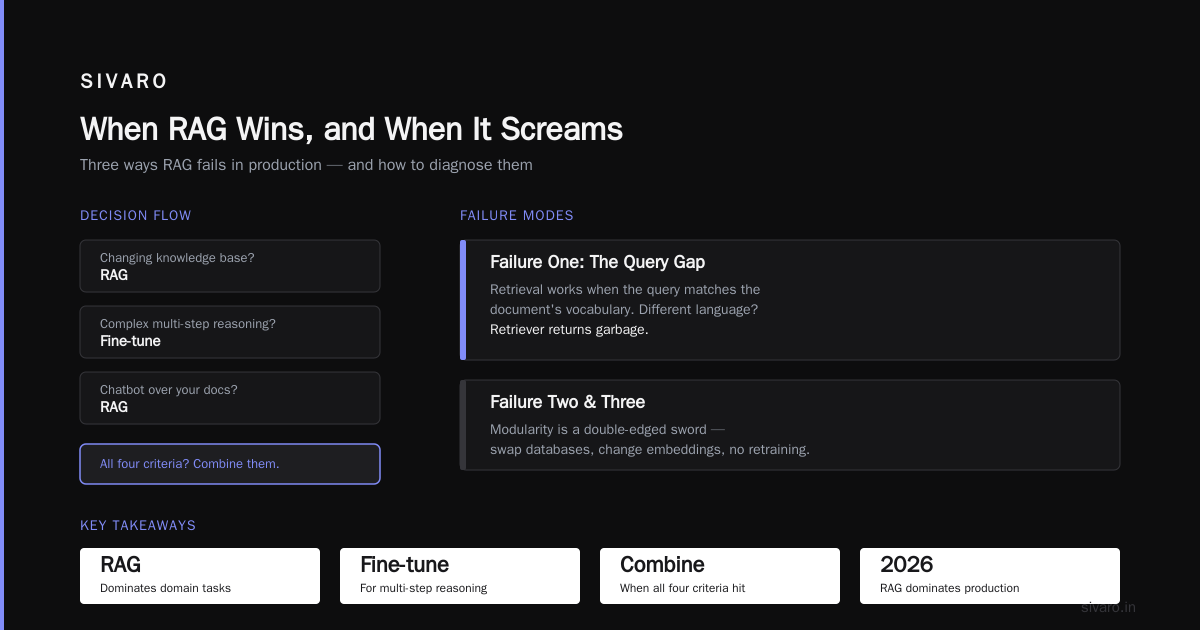This screenshot has height=630, width=1200.
Task: Click the title 'When RAG Wins, and When It Screams'
Action: click(x=351, y=129)
